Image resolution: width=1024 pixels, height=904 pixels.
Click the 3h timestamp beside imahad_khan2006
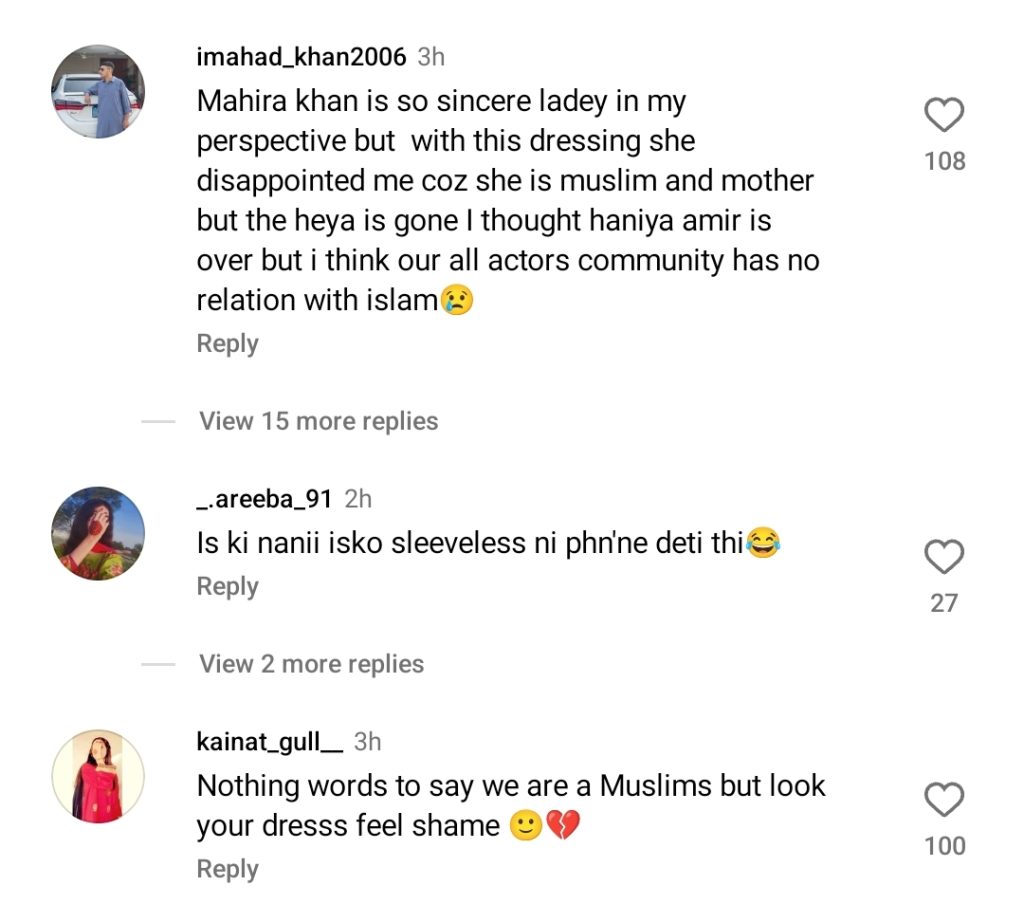[x=431, y=57]
